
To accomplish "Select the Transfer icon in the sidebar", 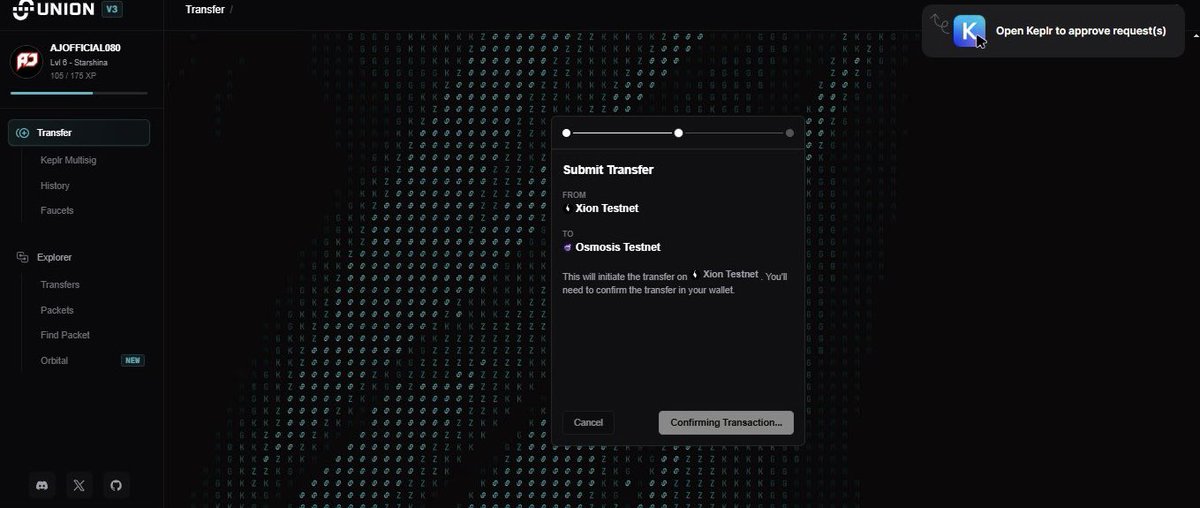I will tap(22, 133).
